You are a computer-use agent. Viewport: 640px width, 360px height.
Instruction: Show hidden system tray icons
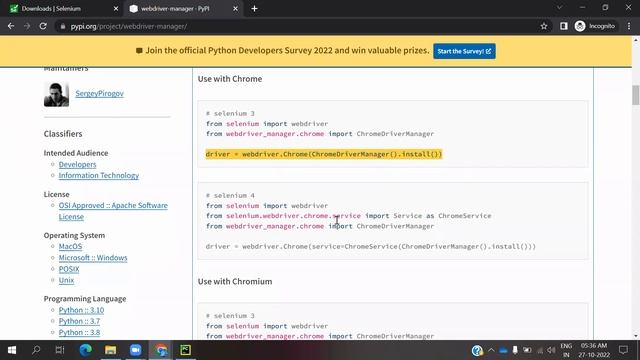pos(491,350)
